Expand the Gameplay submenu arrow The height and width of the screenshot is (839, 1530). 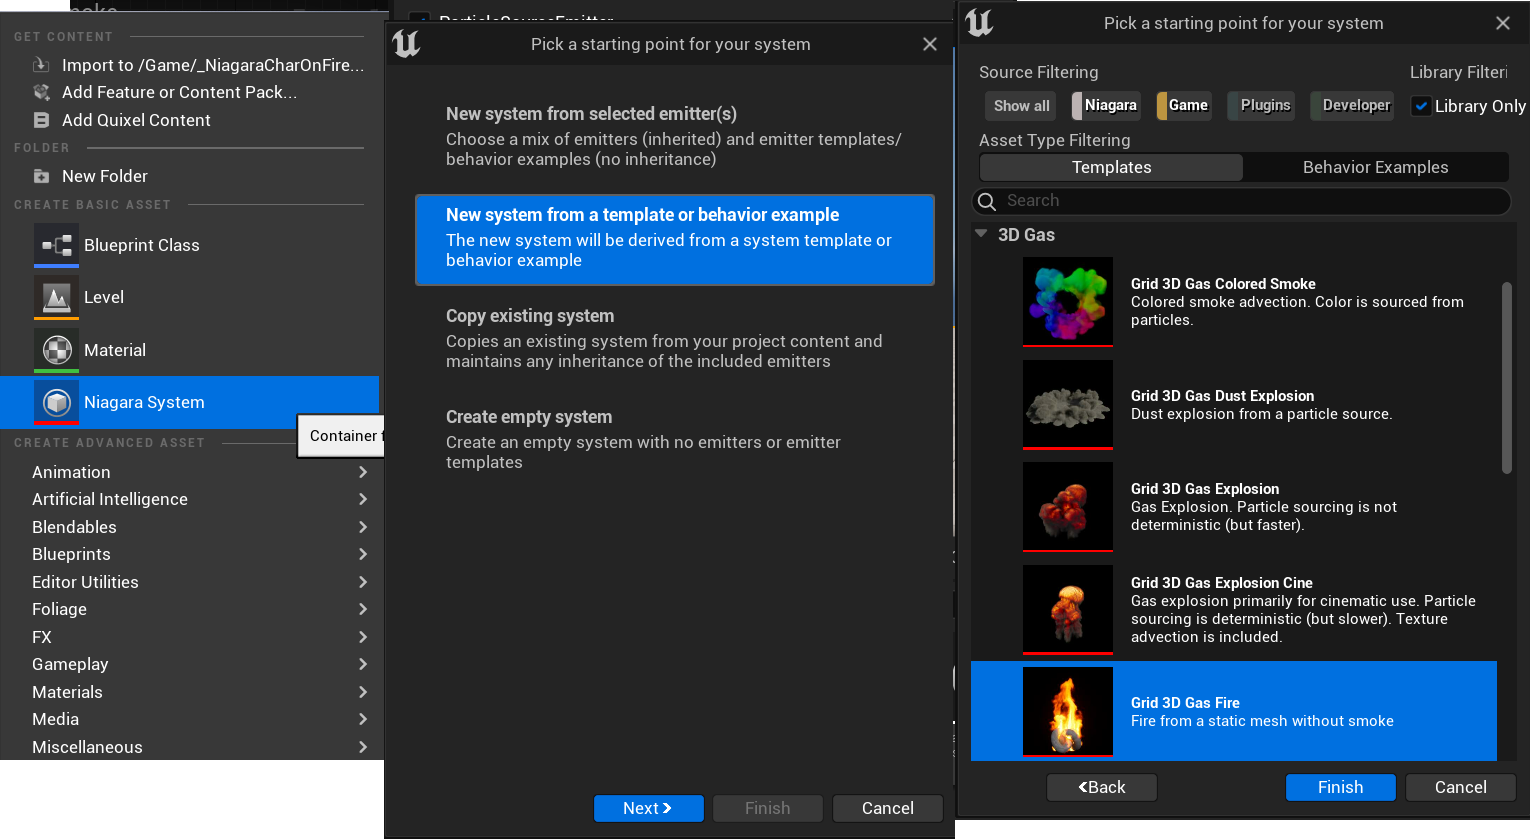(x=363, y=664)
